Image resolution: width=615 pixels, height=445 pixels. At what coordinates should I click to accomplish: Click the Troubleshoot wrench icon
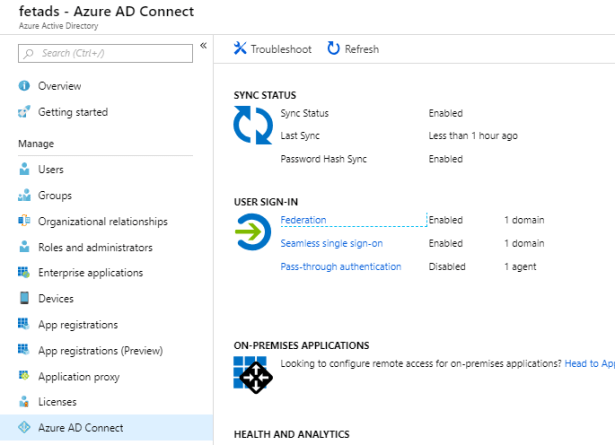coord(240,49)
